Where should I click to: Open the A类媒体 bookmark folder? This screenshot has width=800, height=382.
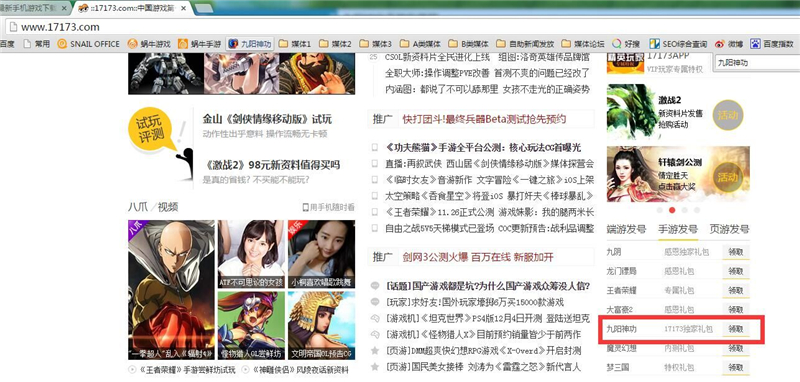coord(420,44)
